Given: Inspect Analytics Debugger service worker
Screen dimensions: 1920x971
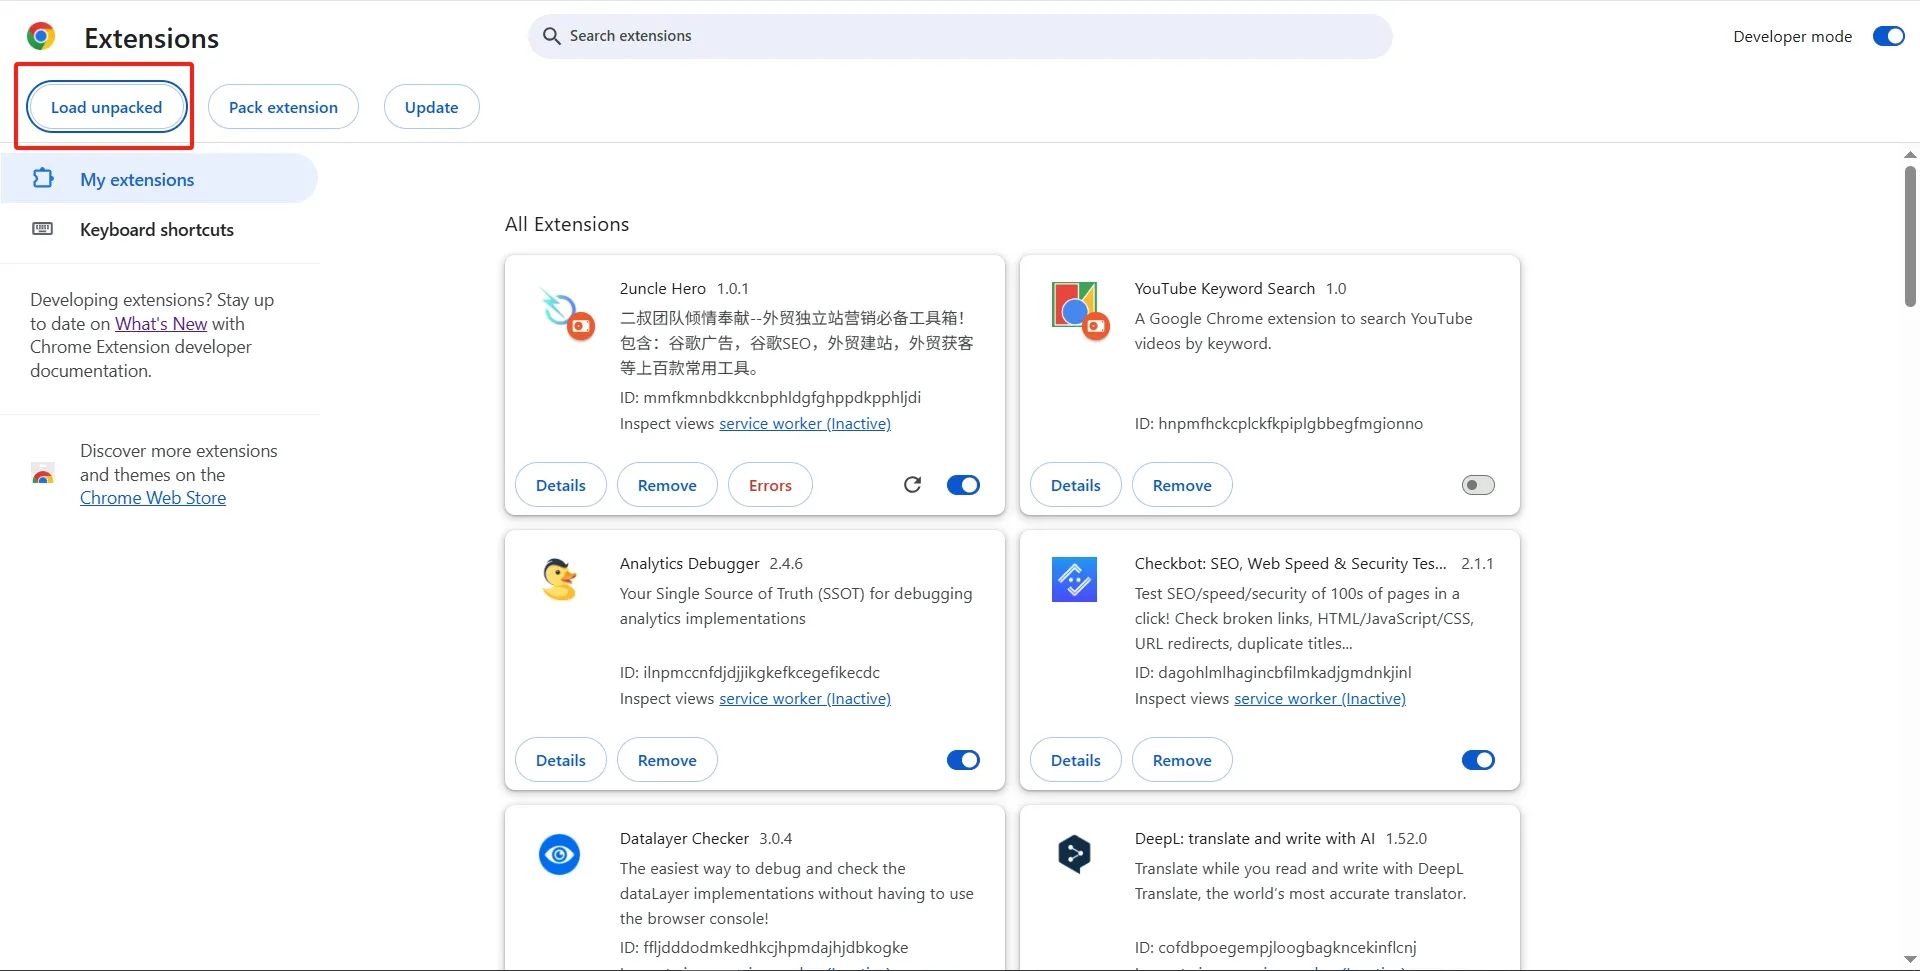Looking at the screenshot, I should click(805, 699).
